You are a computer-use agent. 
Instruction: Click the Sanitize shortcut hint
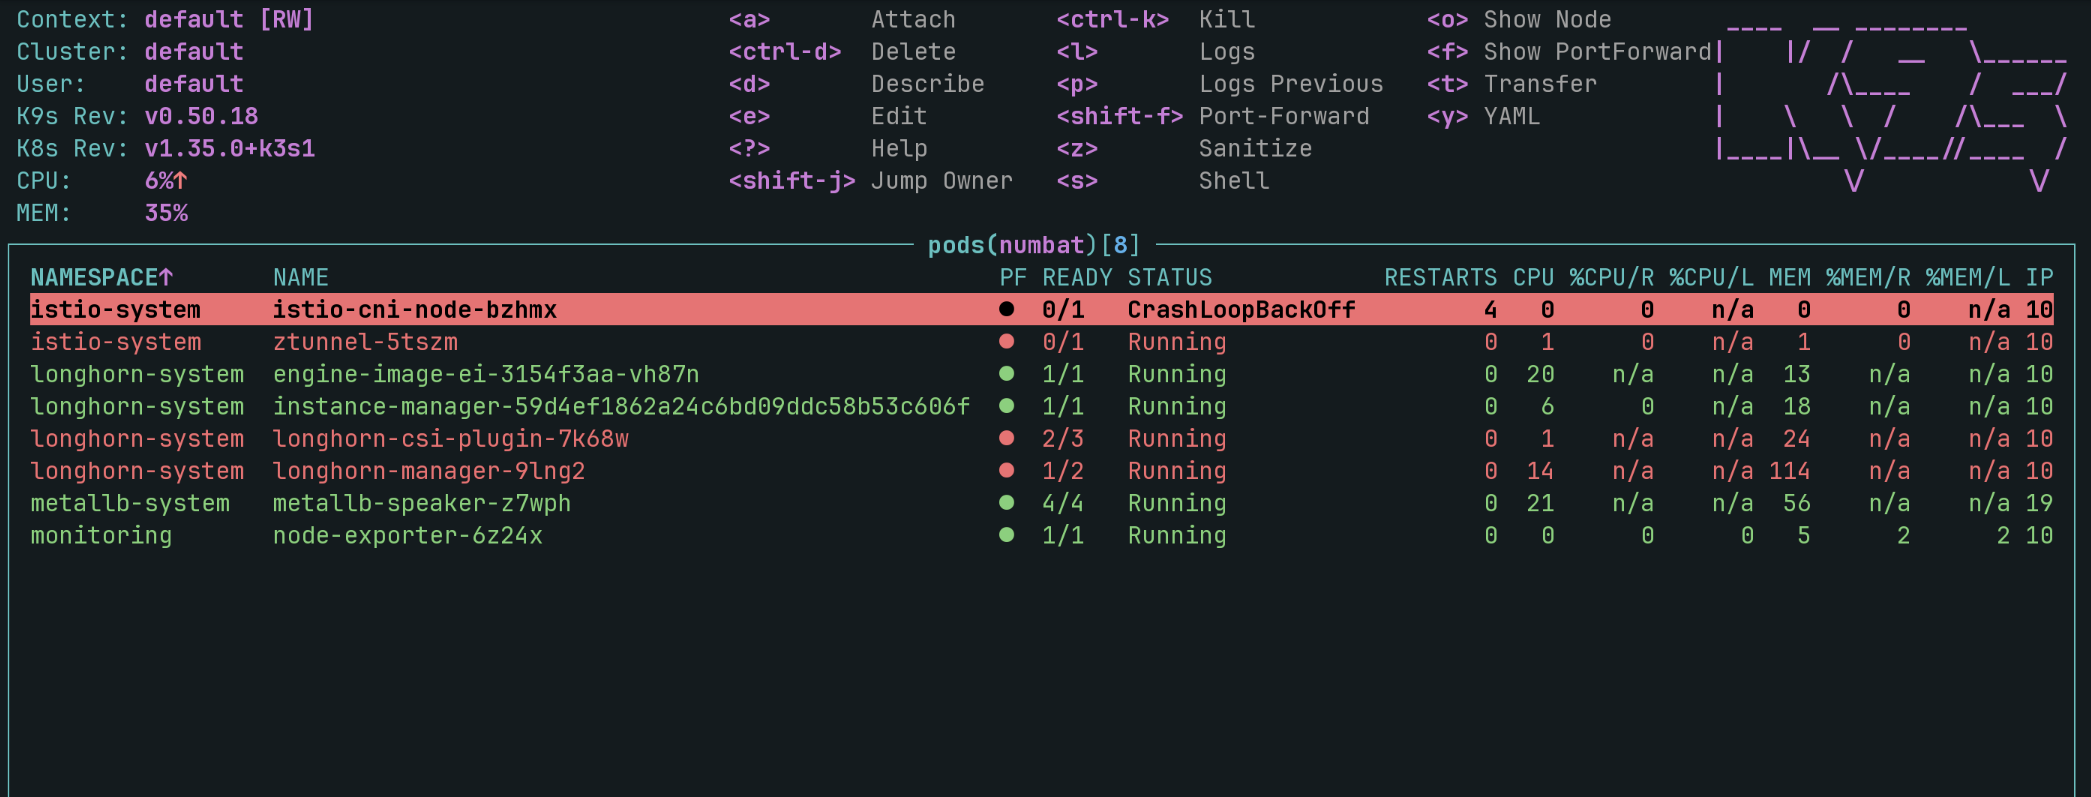[1184, 148]
